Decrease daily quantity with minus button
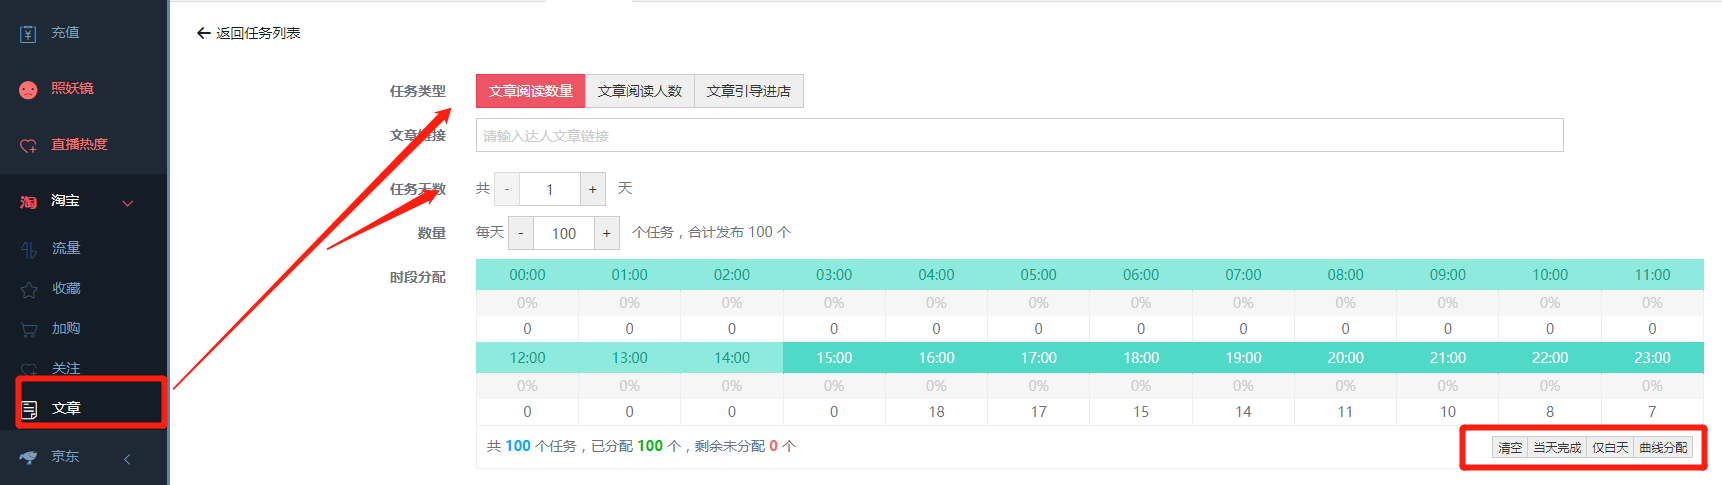 coord(521,233)
